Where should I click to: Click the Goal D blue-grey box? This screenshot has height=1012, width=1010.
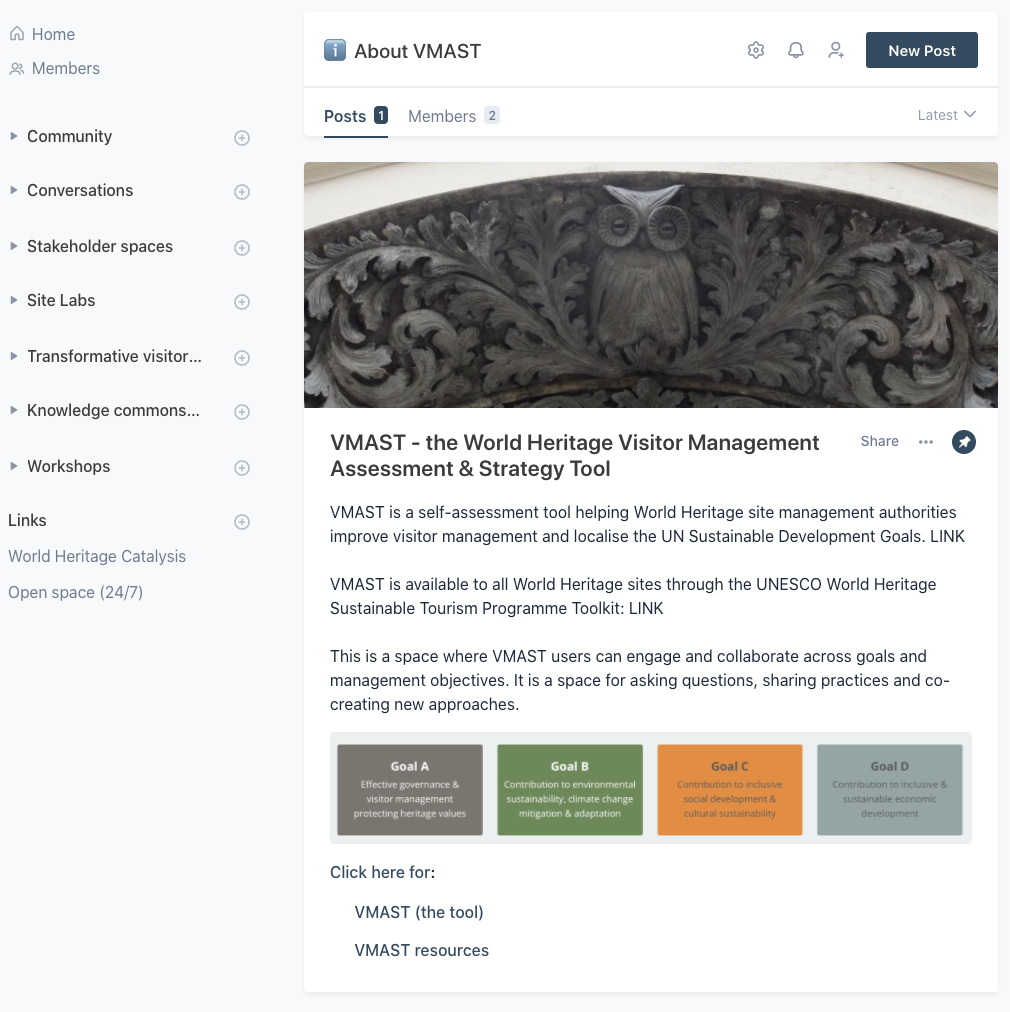tap(890, 790)
